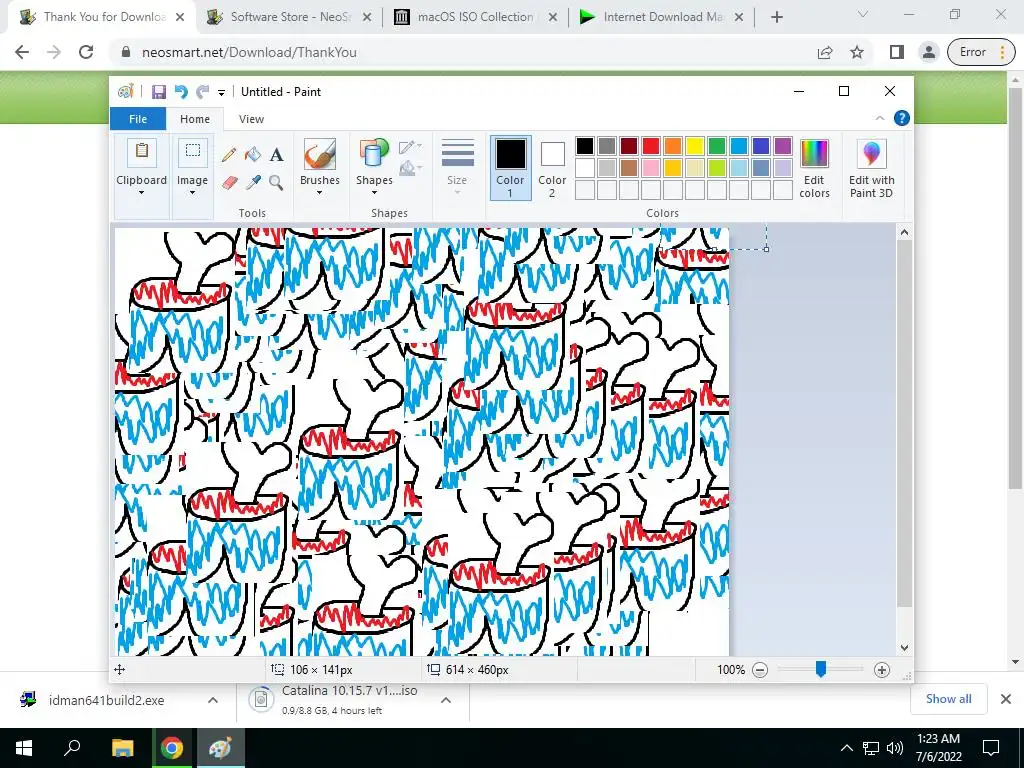Click the Clipboard paste icon
The image size is (1024, 768).
click(141, 152)
